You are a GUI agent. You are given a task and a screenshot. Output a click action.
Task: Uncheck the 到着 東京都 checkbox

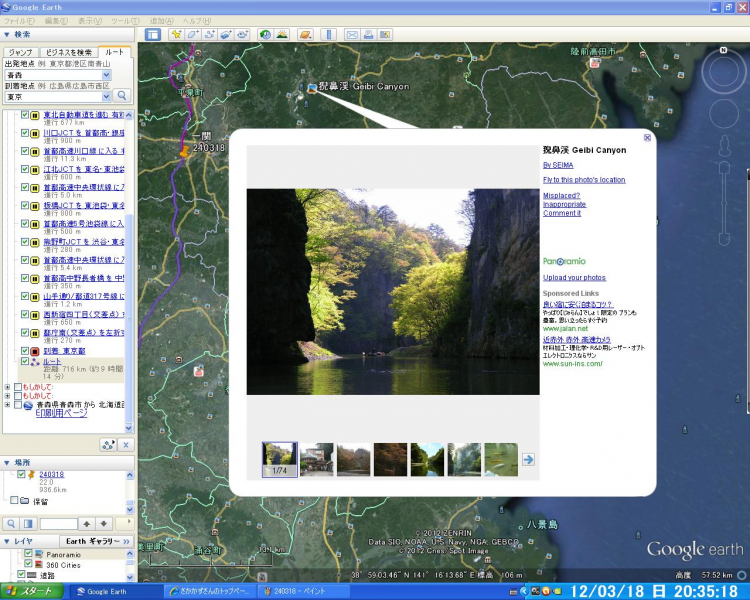[25, 351]
